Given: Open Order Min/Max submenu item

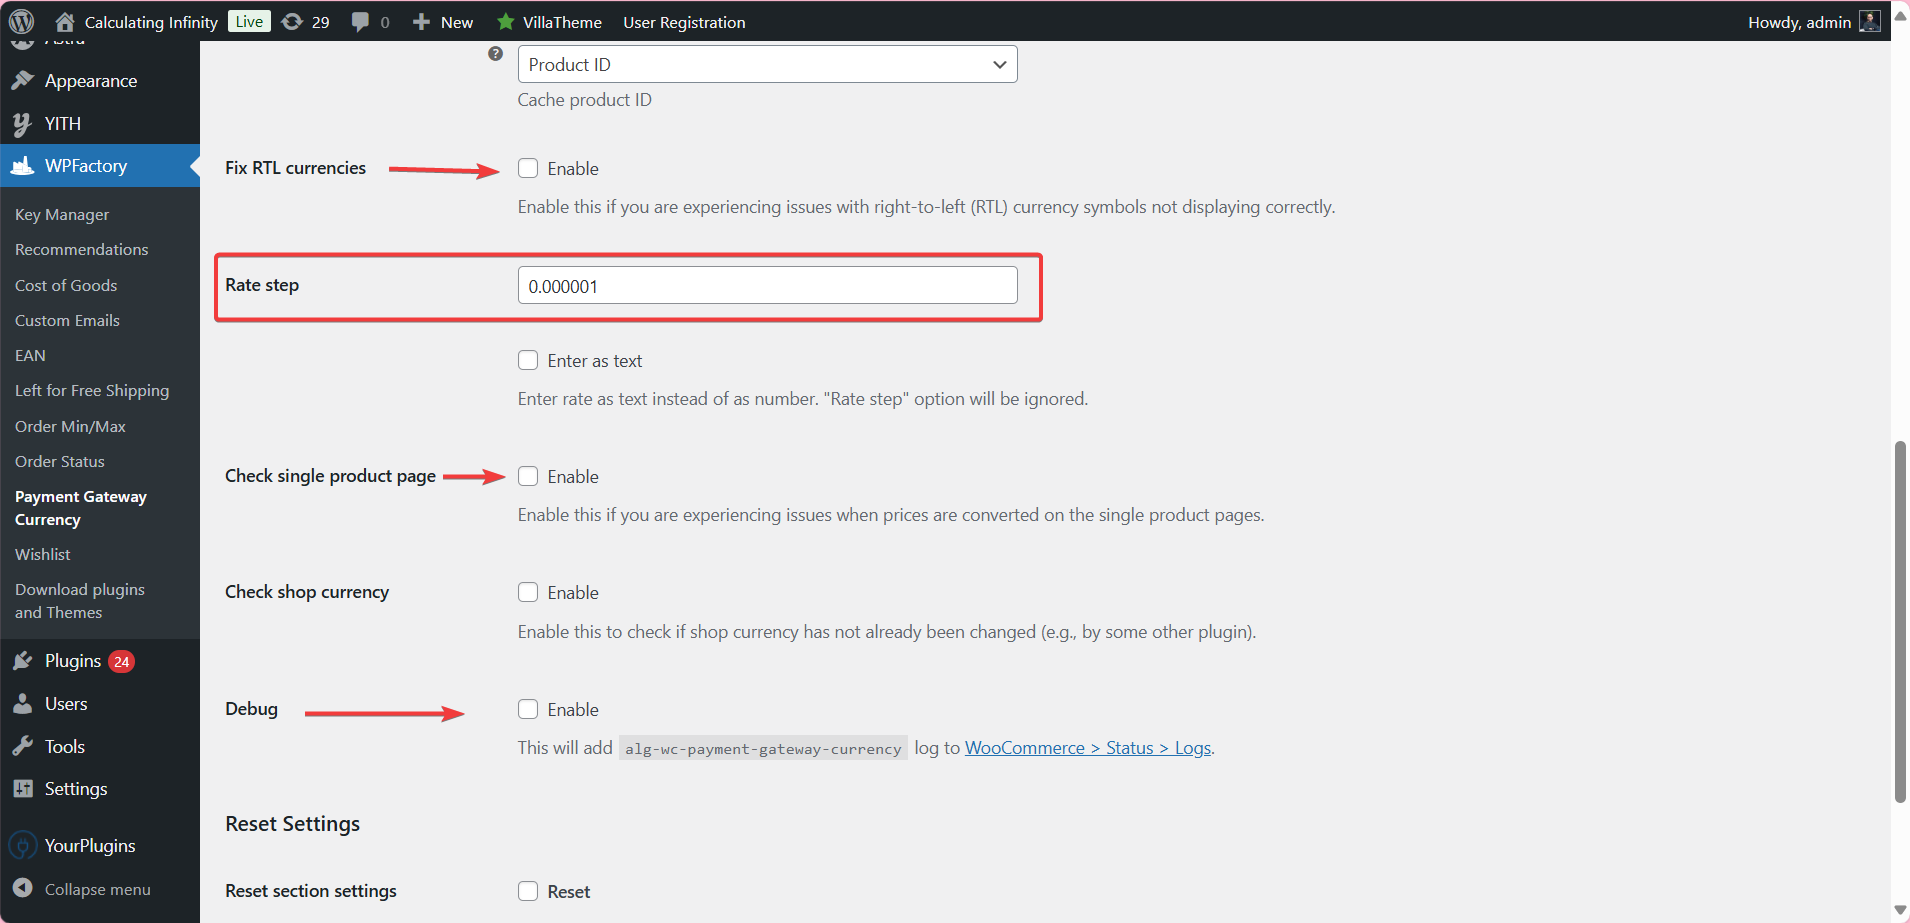Looking at the screenshot, I should coord(70,426).
